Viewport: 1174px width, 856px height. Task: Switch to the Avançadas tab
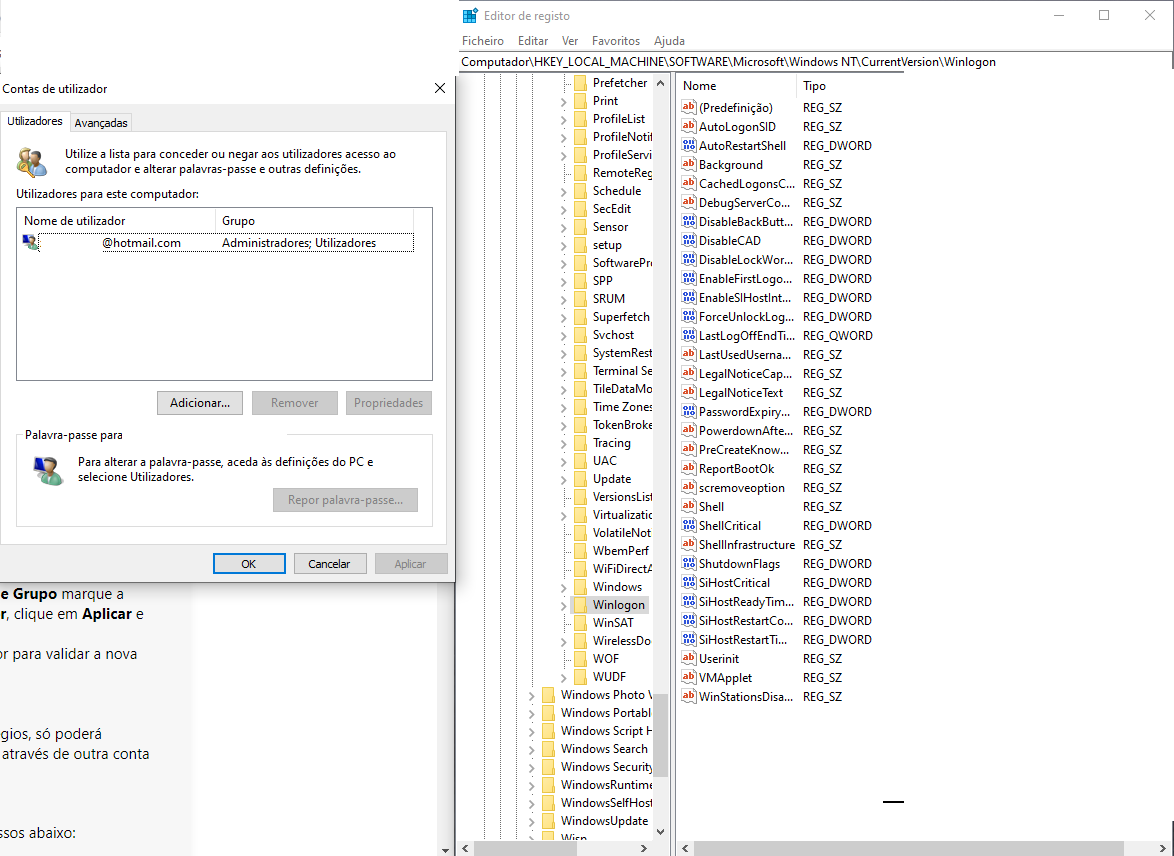pos(101,123)
